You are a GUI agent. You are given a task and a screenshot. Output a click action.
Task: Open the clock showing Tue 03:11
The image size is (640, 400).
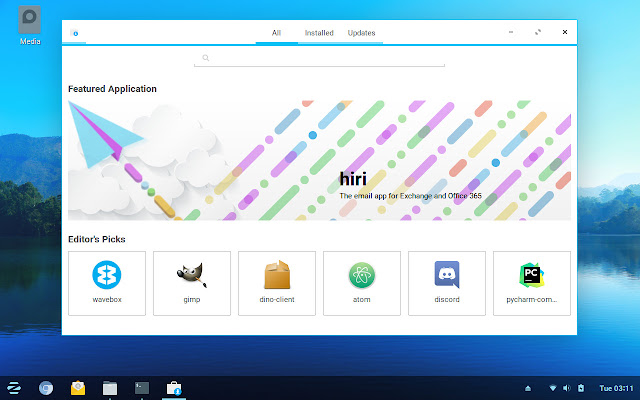pos(616,388)
